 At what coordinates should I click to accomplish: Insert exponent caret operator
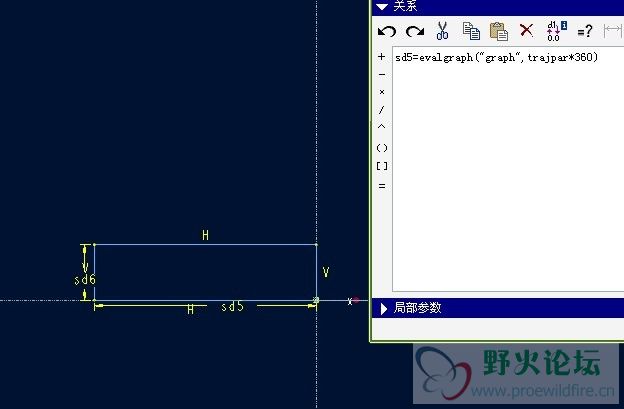coord(381,127)
